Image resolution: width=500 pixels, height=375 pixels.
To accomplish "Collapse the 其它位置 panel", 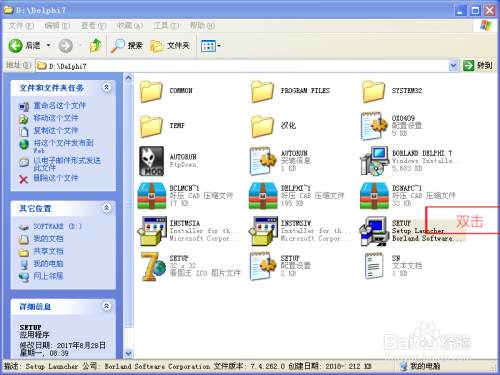I will click(107, 208).
